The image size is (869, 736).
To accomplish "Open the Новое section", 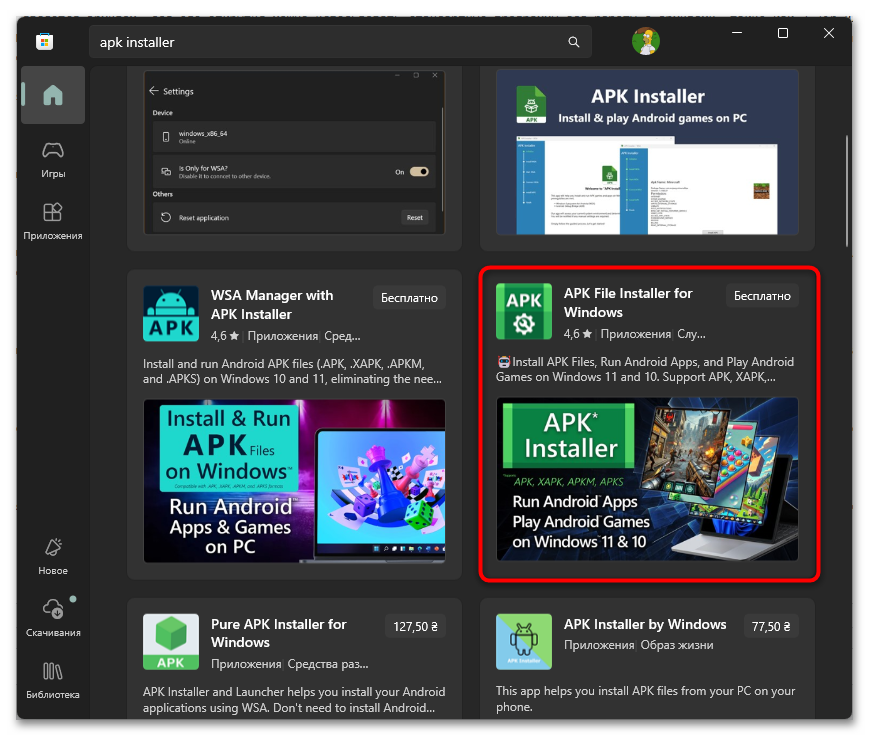I will pyautogui.click(x=53, y=556).
